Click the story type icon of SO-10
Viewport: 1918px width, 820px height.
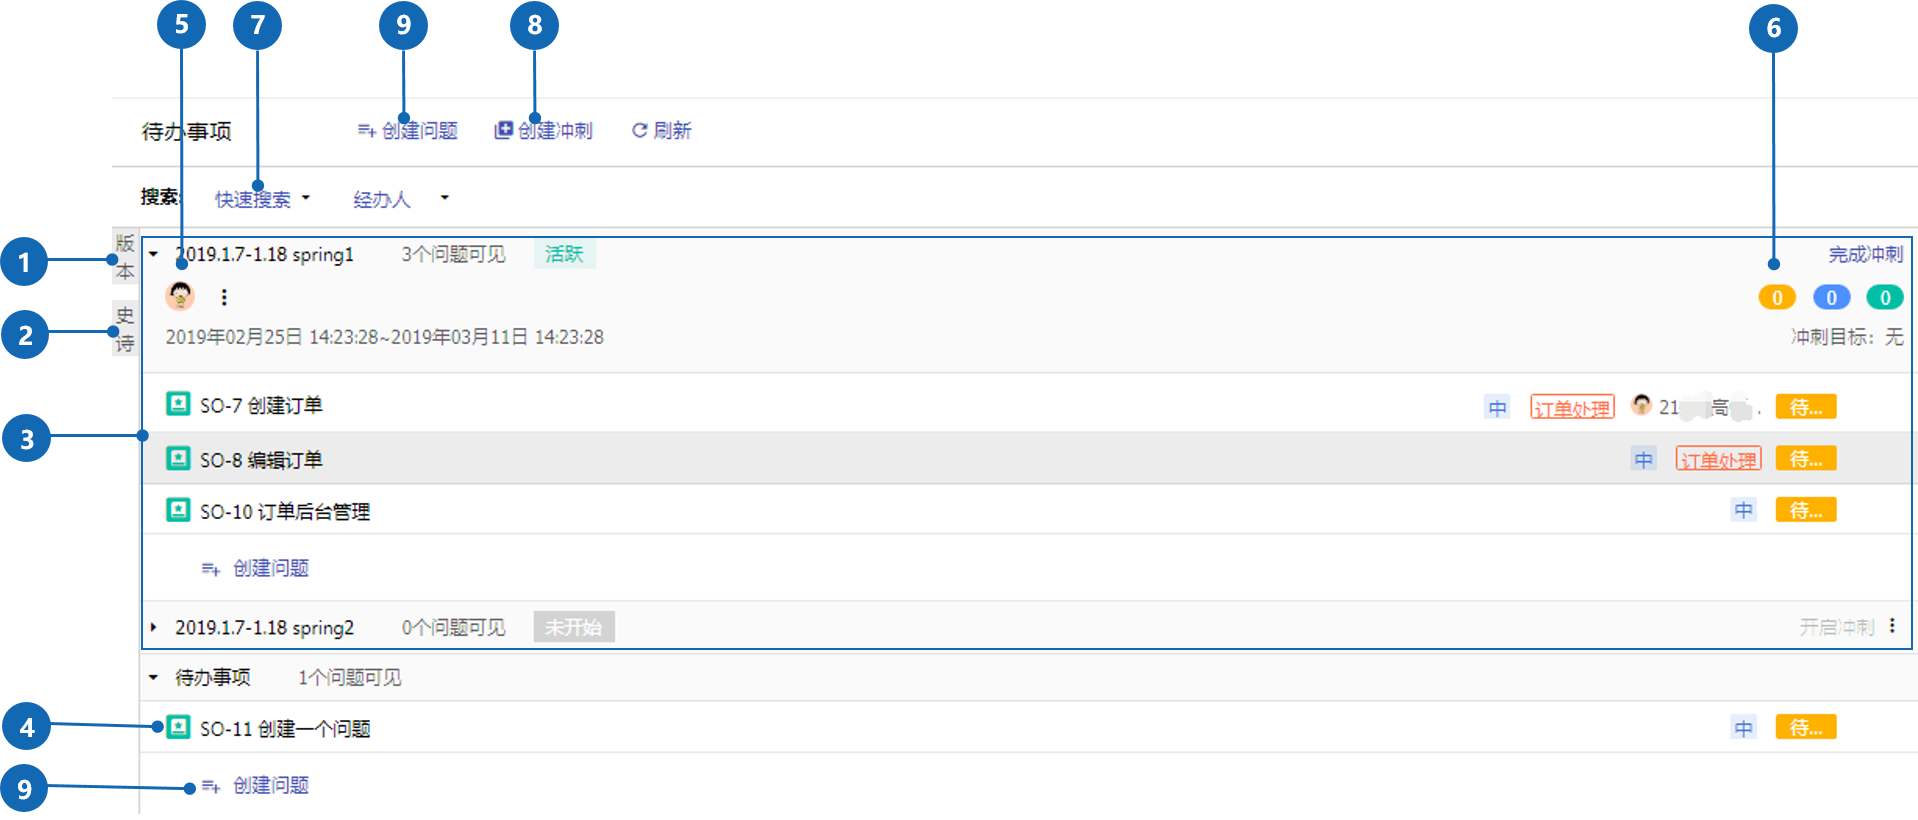point(178,510)
